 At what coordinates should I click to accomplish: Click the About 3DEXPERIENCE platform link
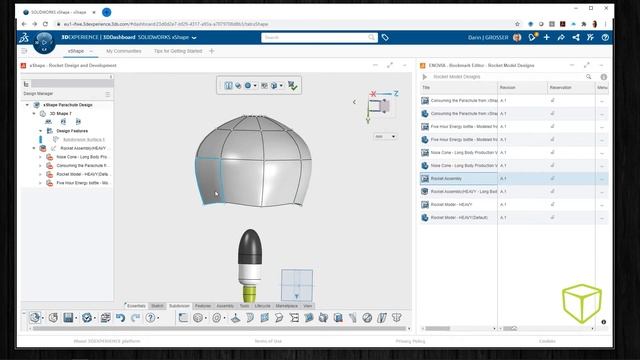pos(107,341)
